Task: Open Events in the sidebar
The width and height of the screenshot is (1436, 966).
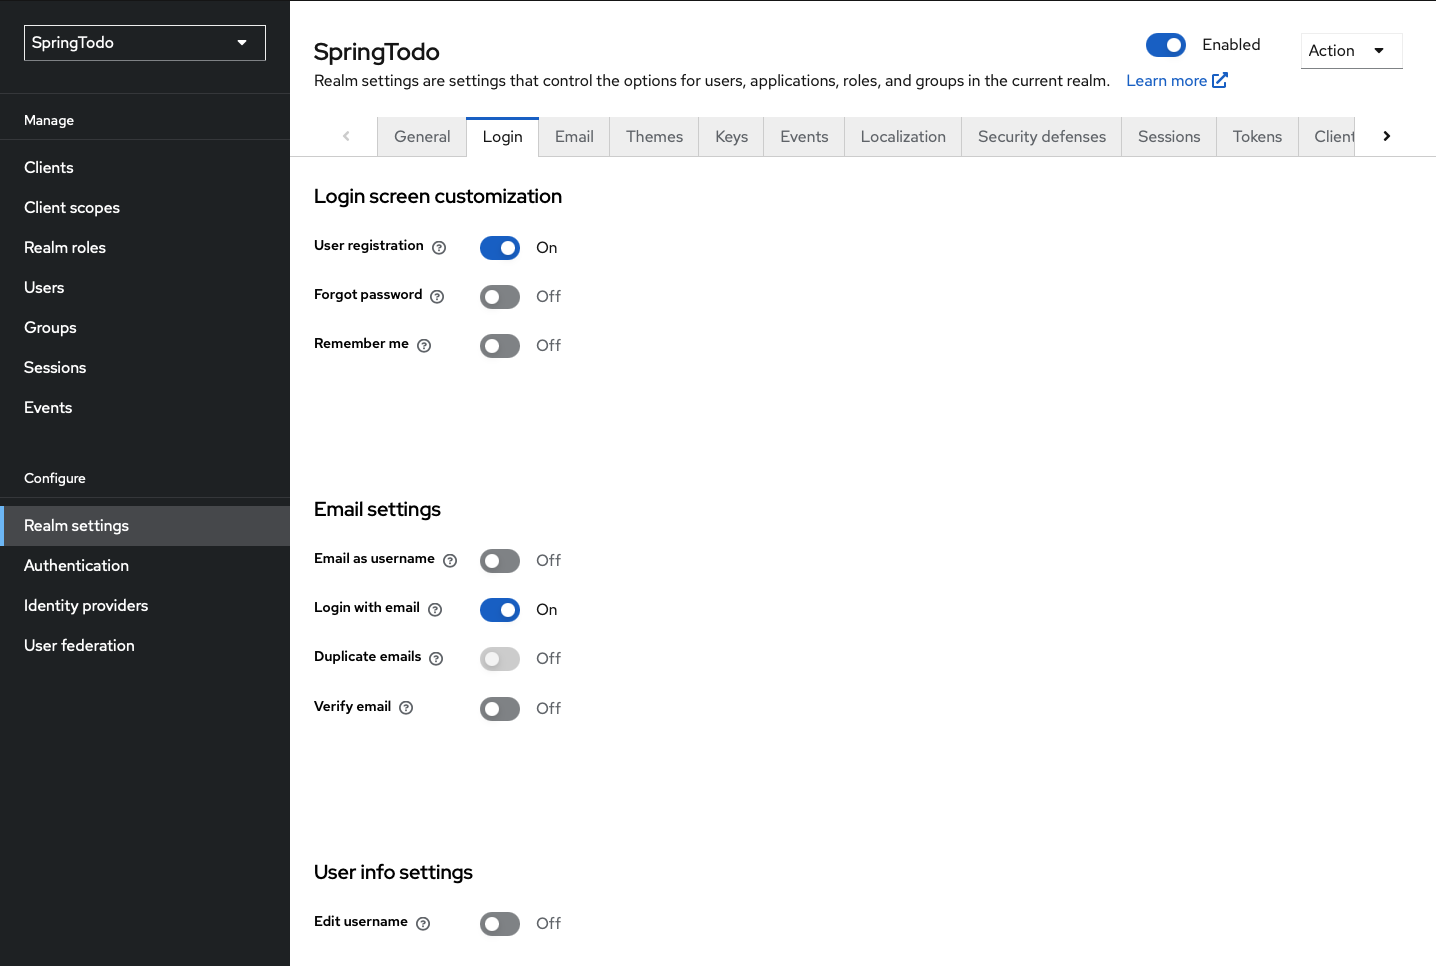Action: (145, 407)
